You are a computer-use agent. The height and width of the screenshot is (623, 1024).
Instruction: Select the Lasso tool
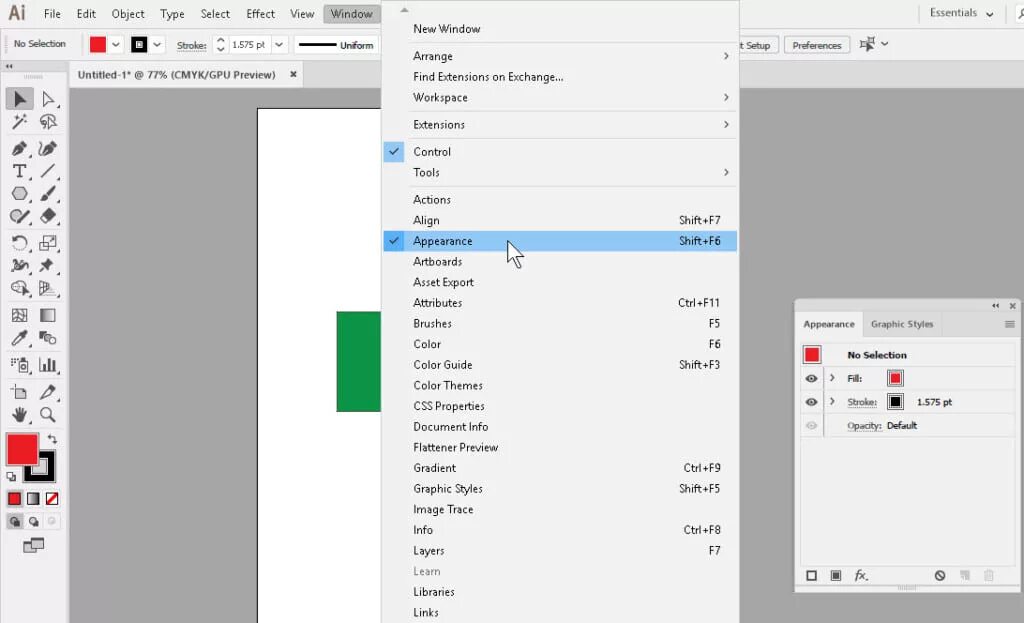[48, 121]
